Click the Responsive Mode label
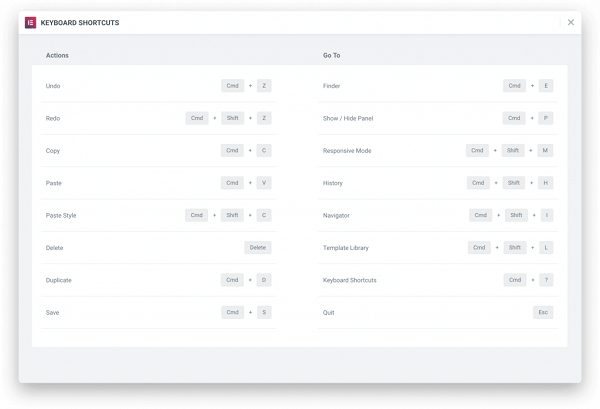 [x=347, y=151]
